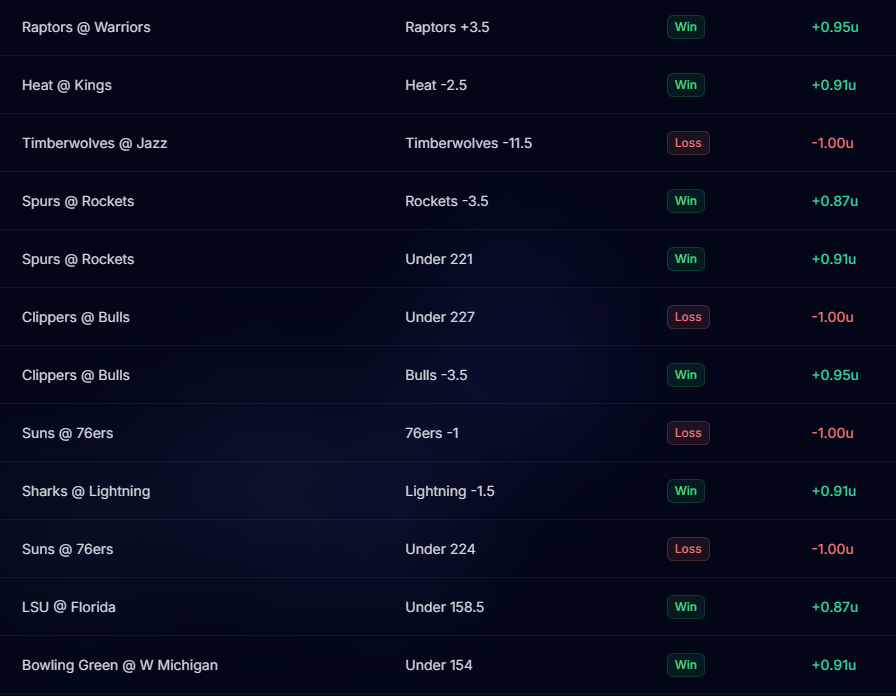Select the LSU @ Florida matchup text
The height and width of the screenshot is (696, 896).
[x=69, y=607]
